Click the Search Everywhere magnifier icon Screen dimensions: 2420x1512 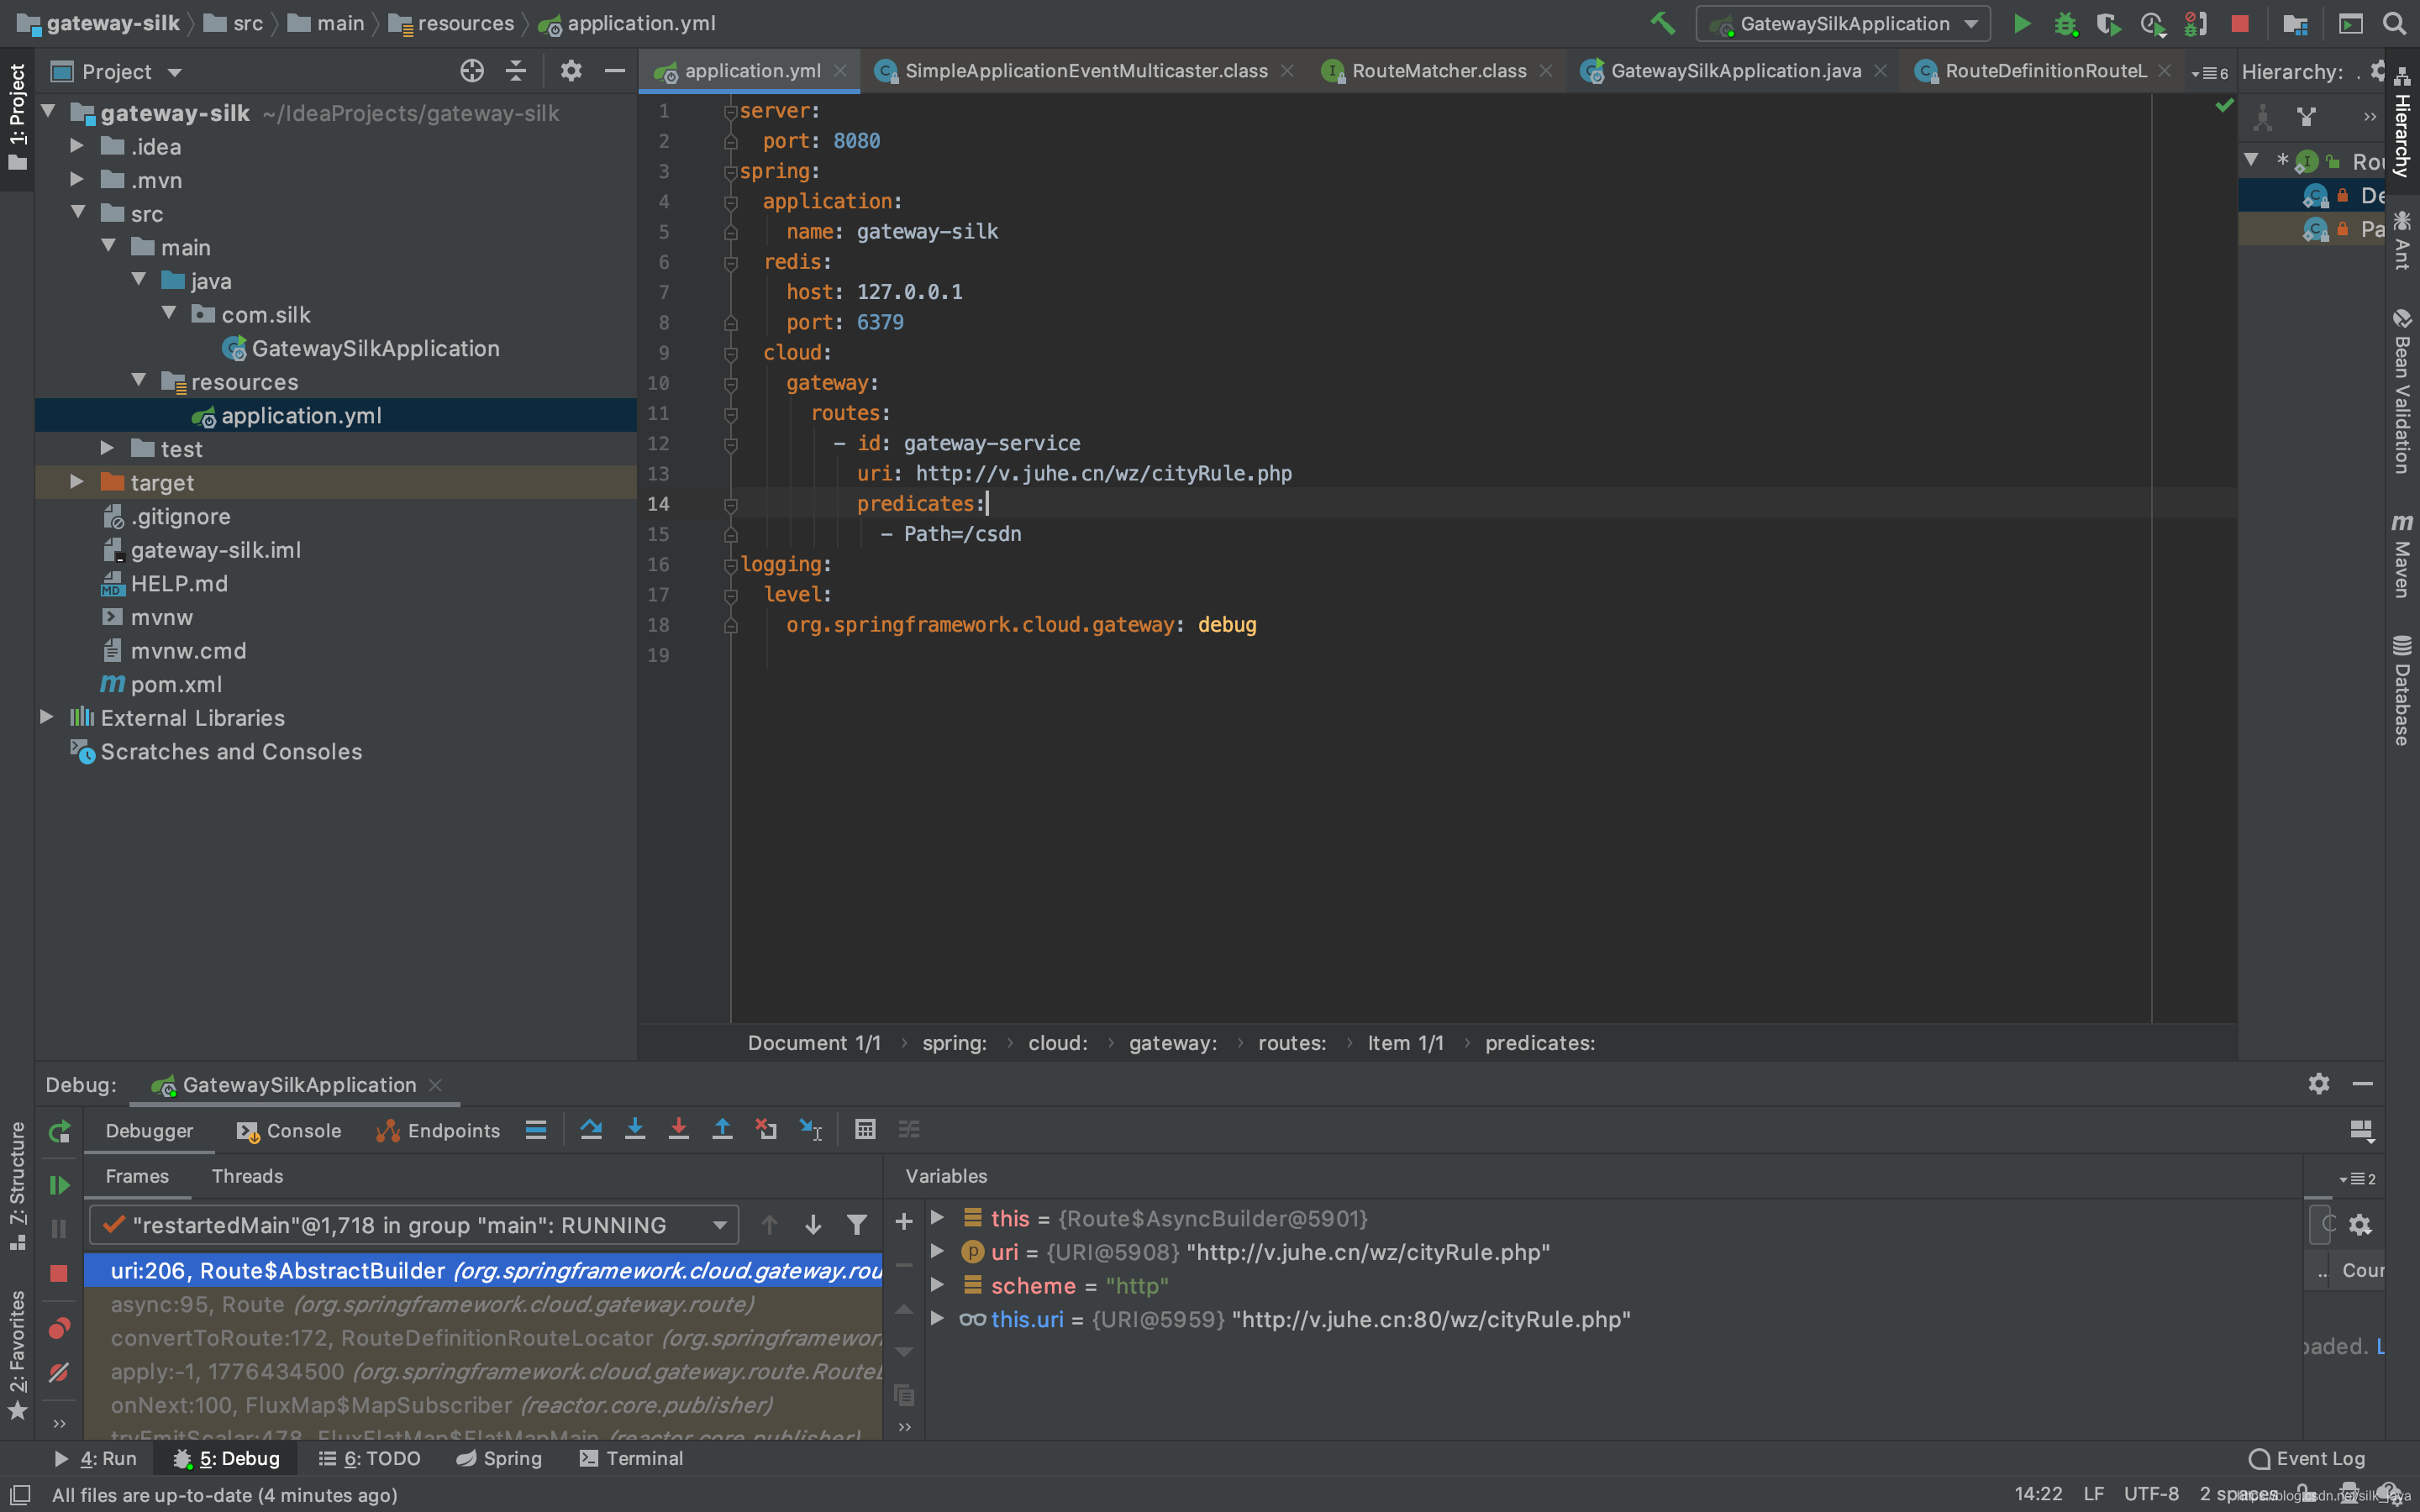(2394, 23)
